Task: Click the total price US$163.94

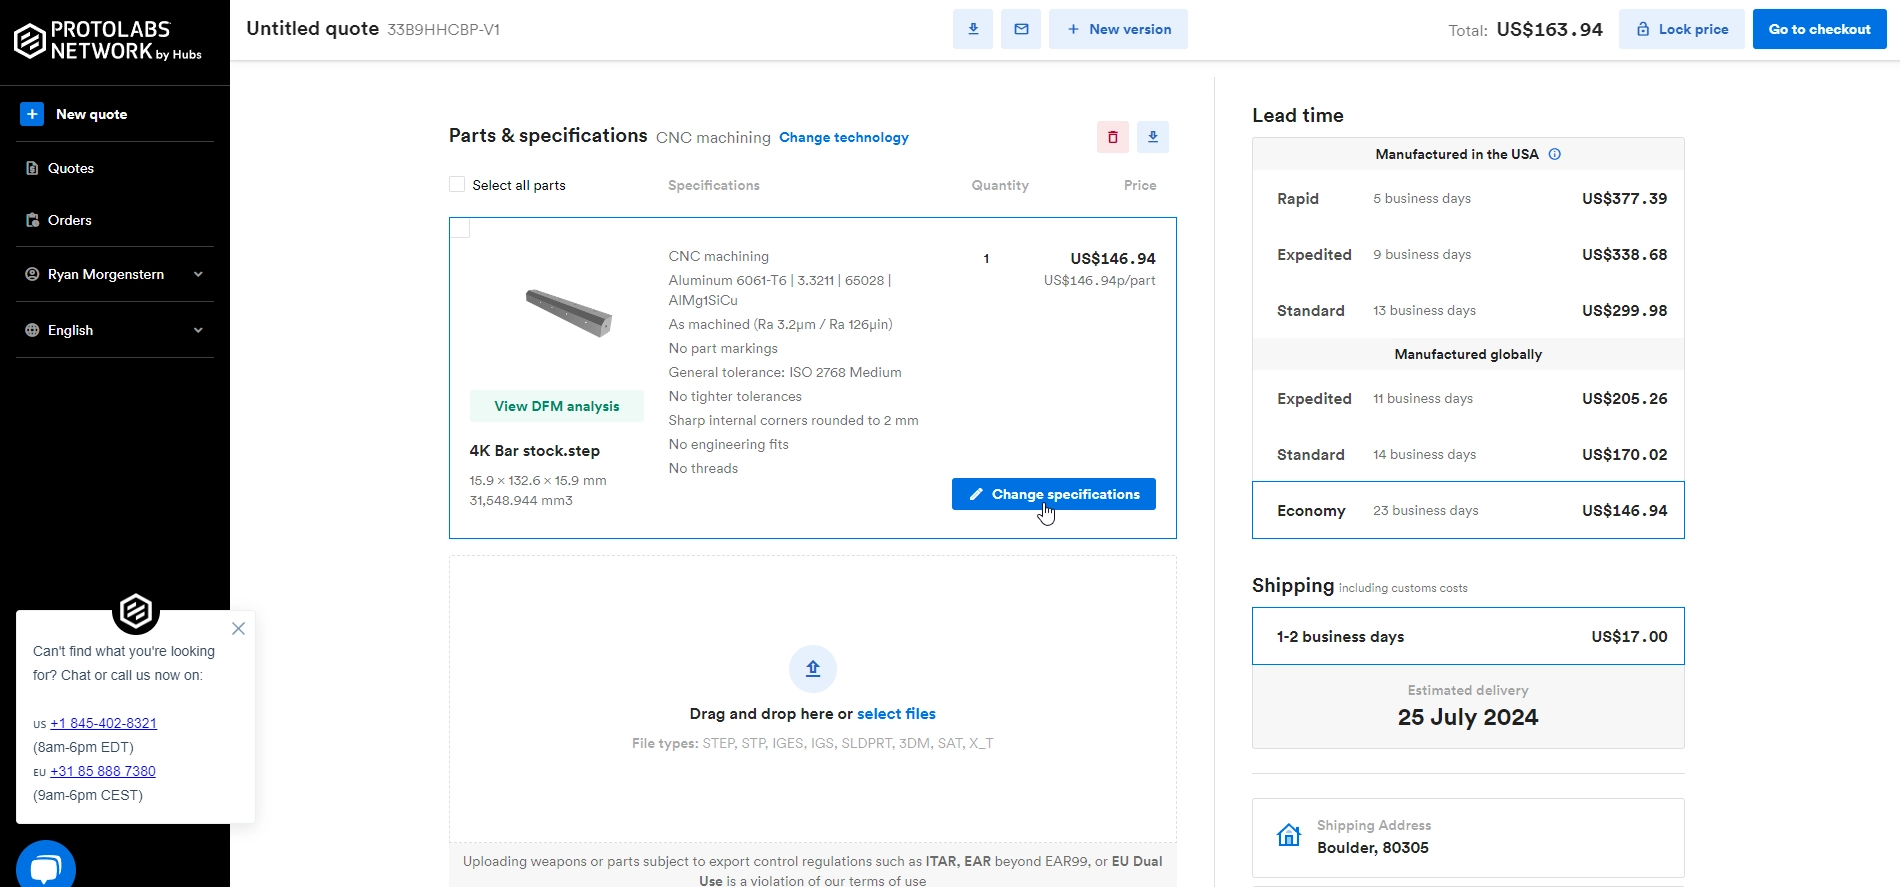Action: 1550,30
